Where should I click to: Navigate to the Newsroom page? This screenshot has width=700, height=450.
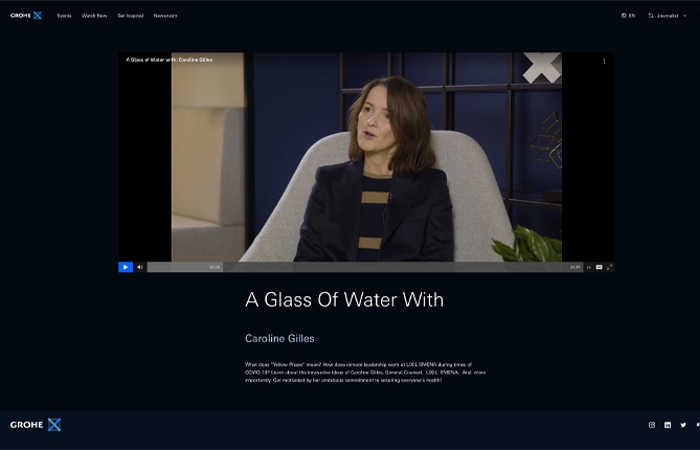(165, 16)
